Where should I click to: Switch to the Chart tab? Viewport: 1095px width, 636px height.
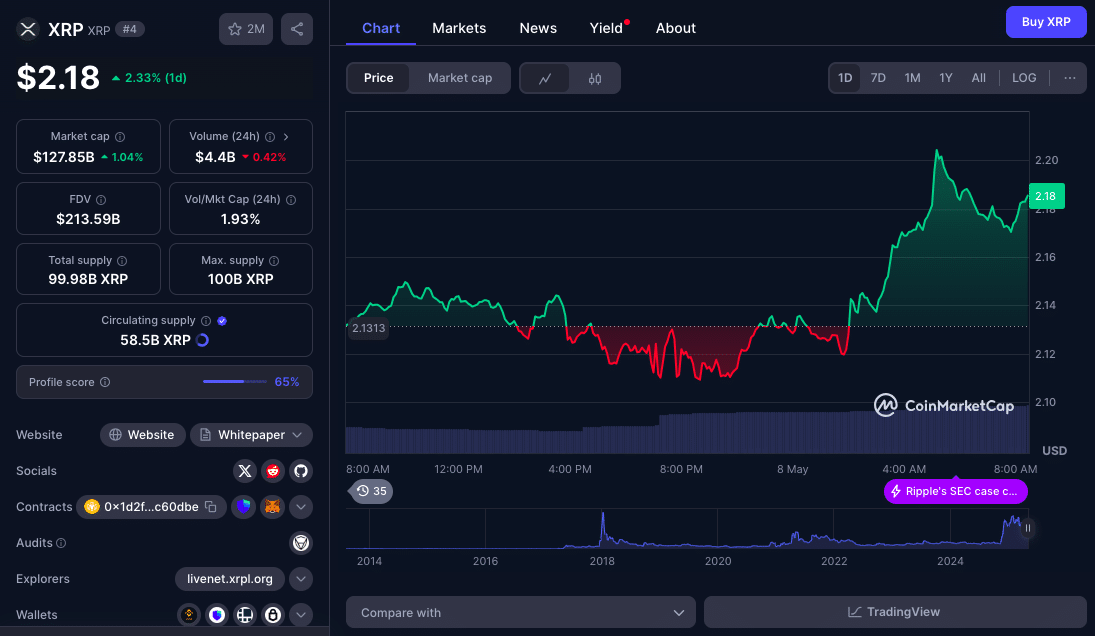coord(381,29)
